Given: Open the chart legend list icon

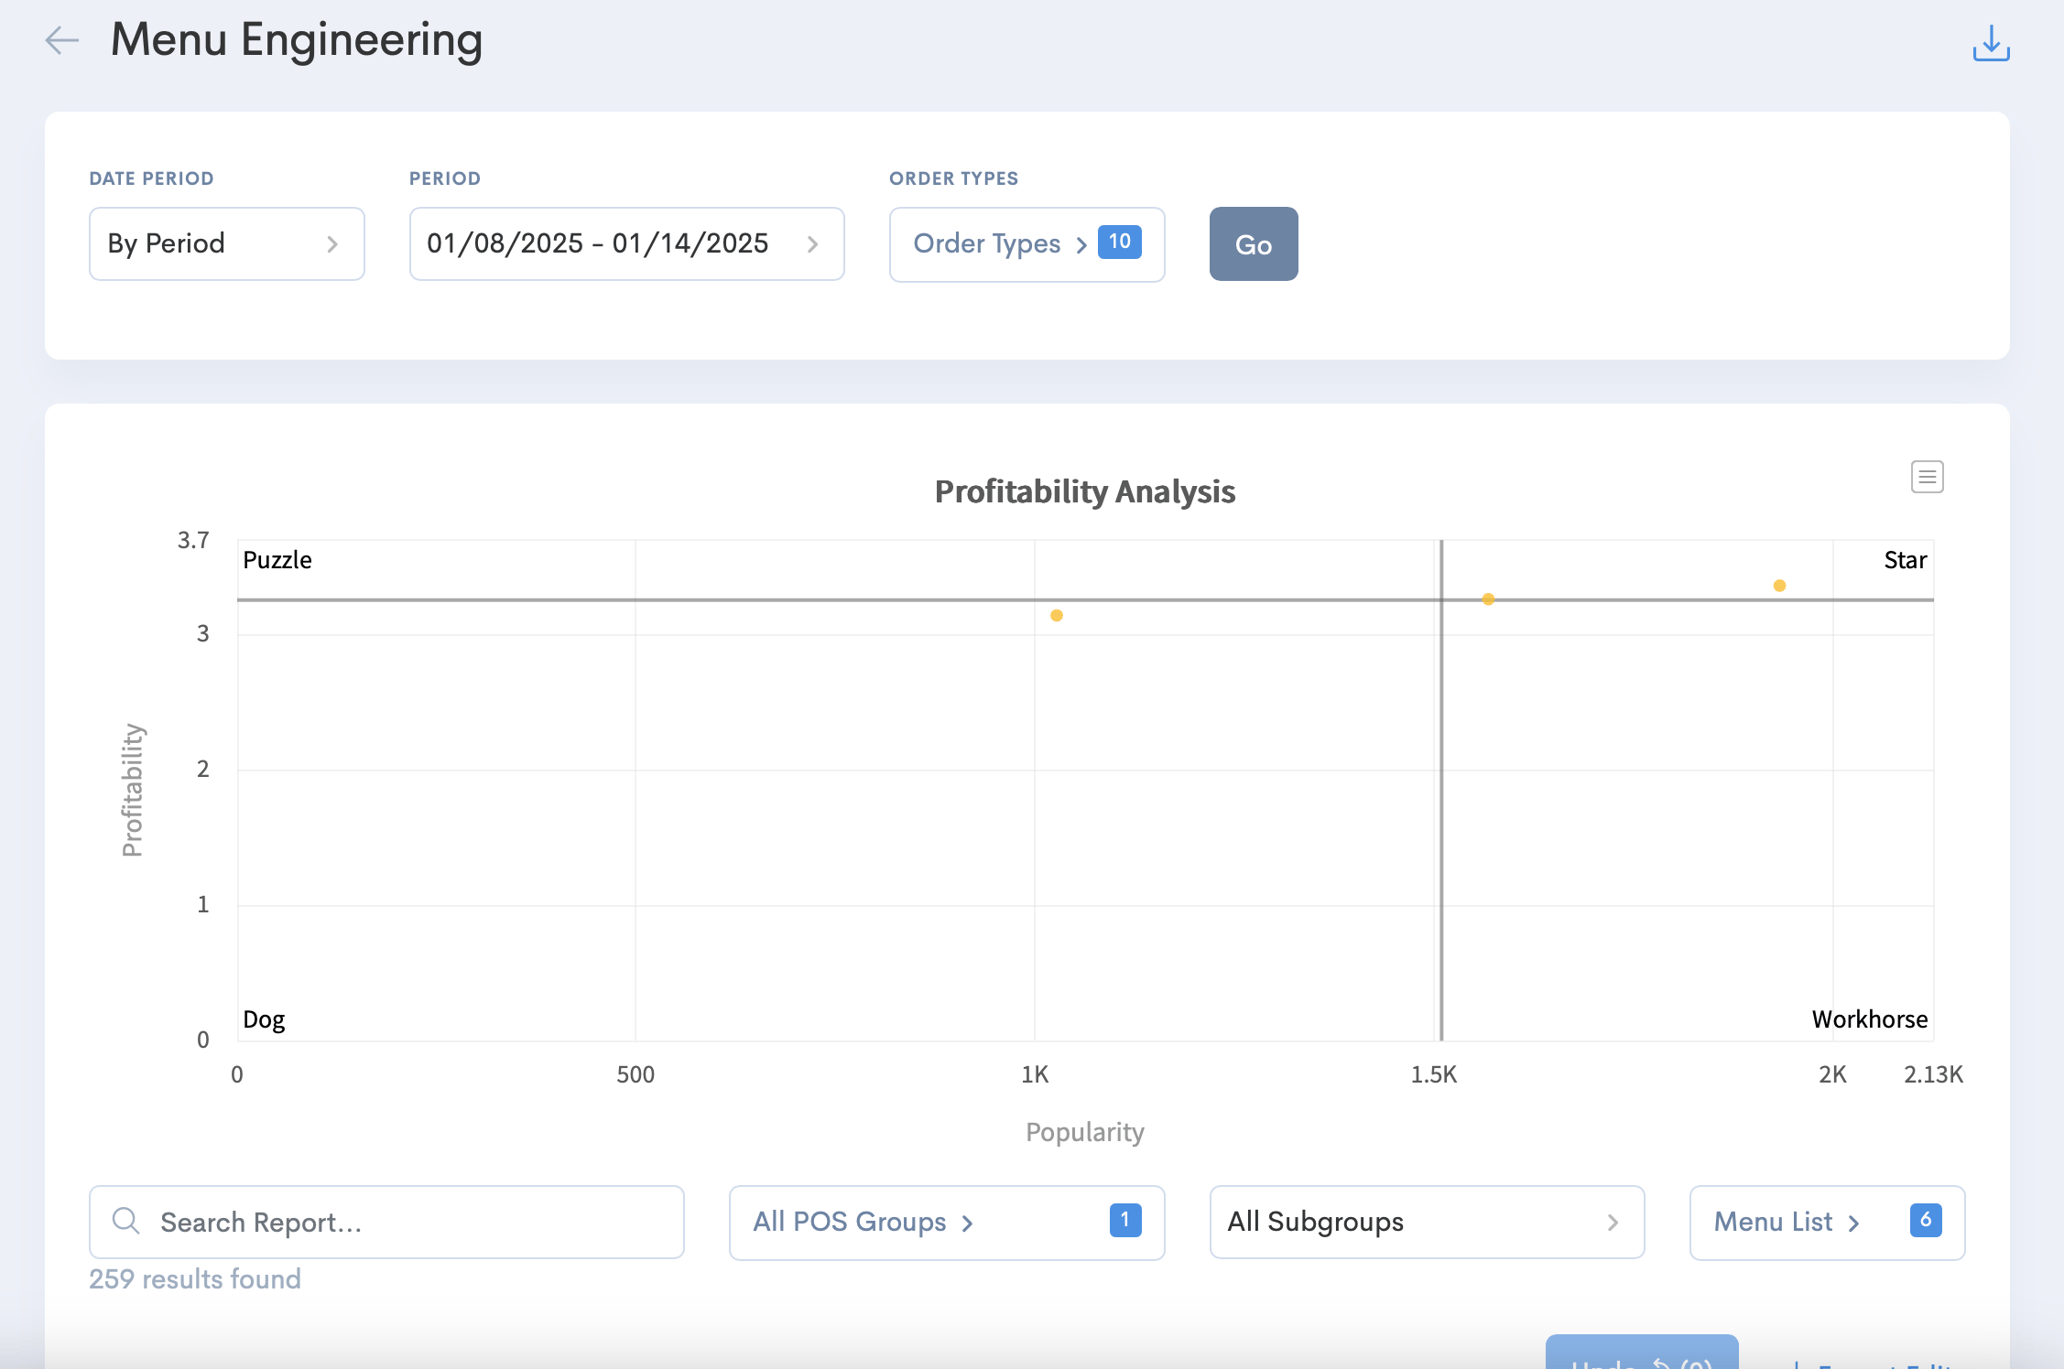Looking at the screenshot, I should coord(1927,477).
